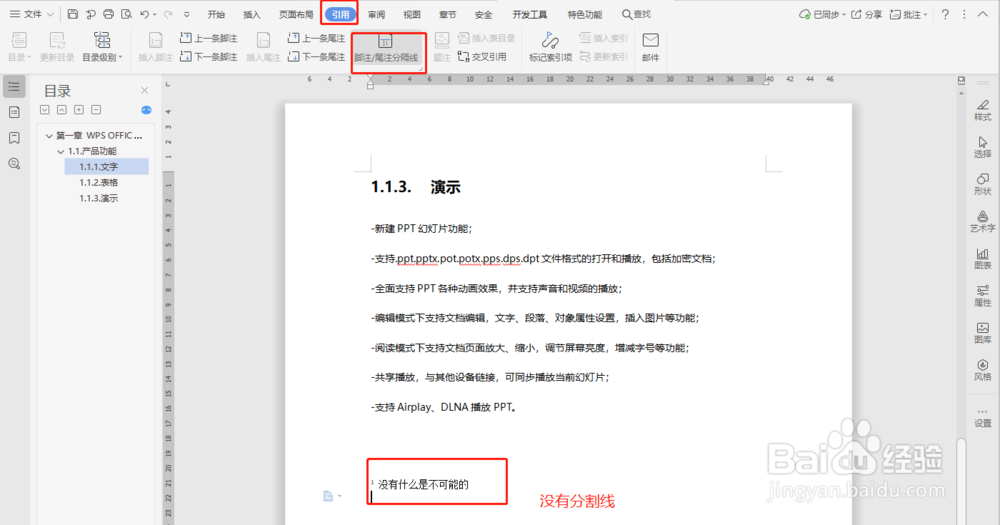Select 1.1.2.表格 in the outline

pos(99,182)
